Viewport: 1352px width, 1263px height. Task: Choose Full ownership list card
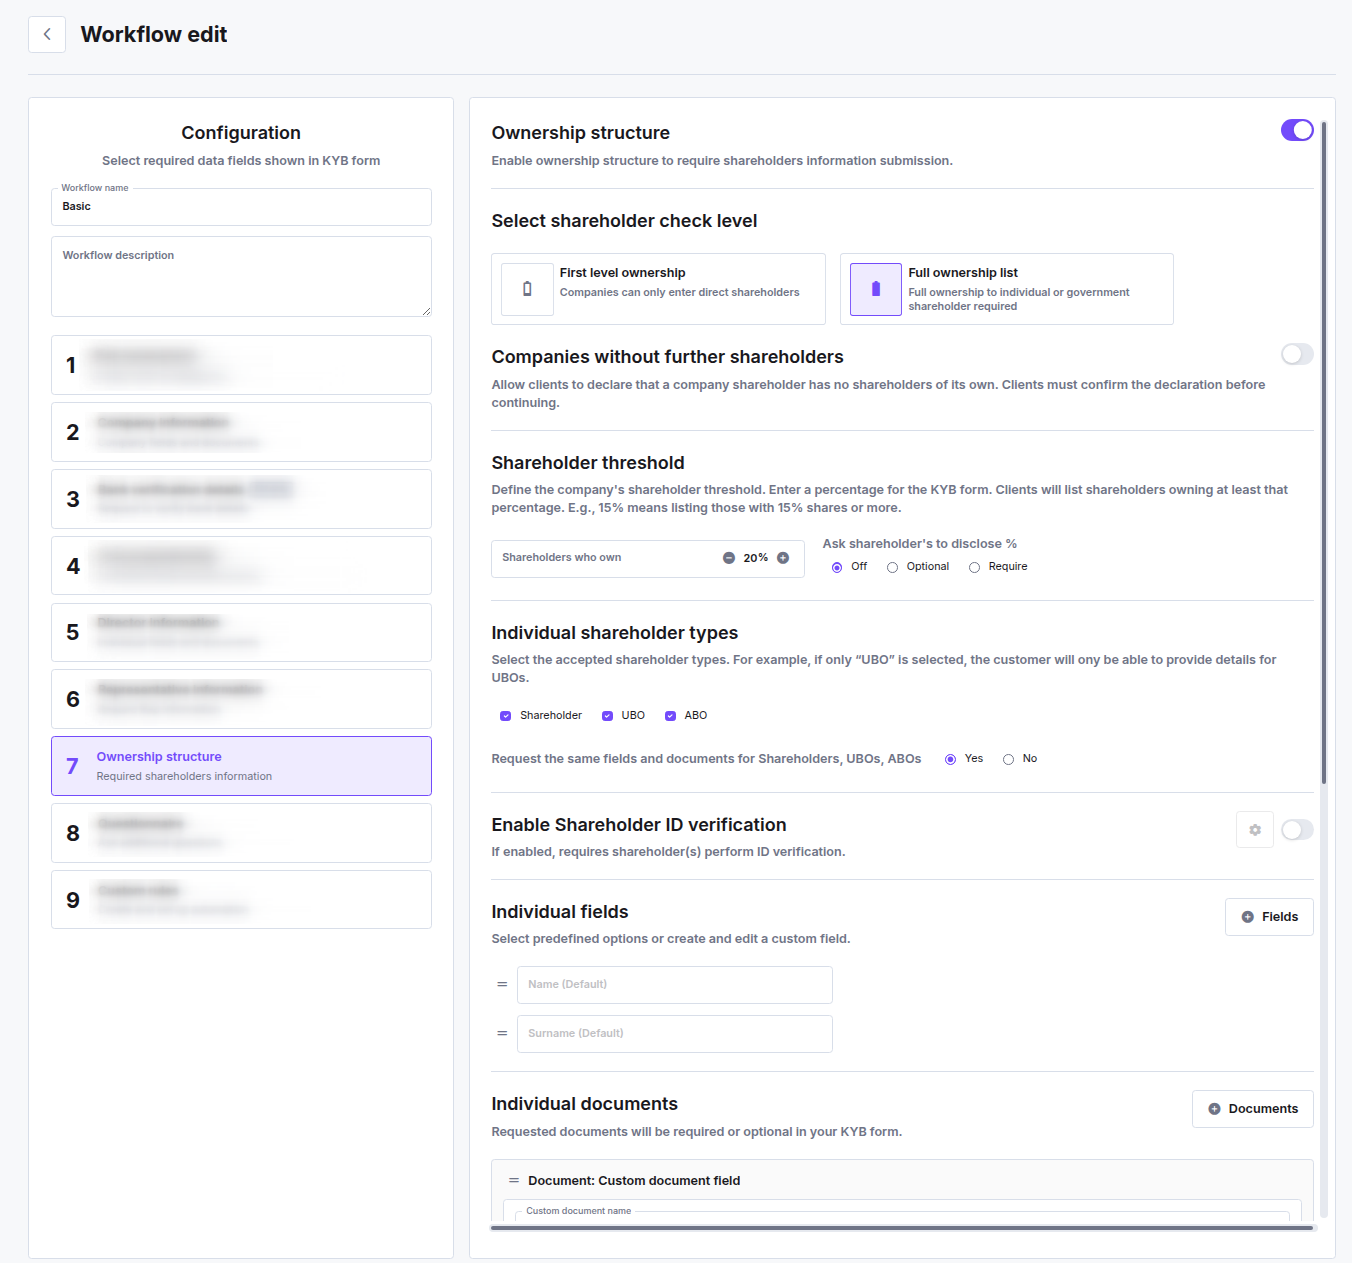point(1007,289)
